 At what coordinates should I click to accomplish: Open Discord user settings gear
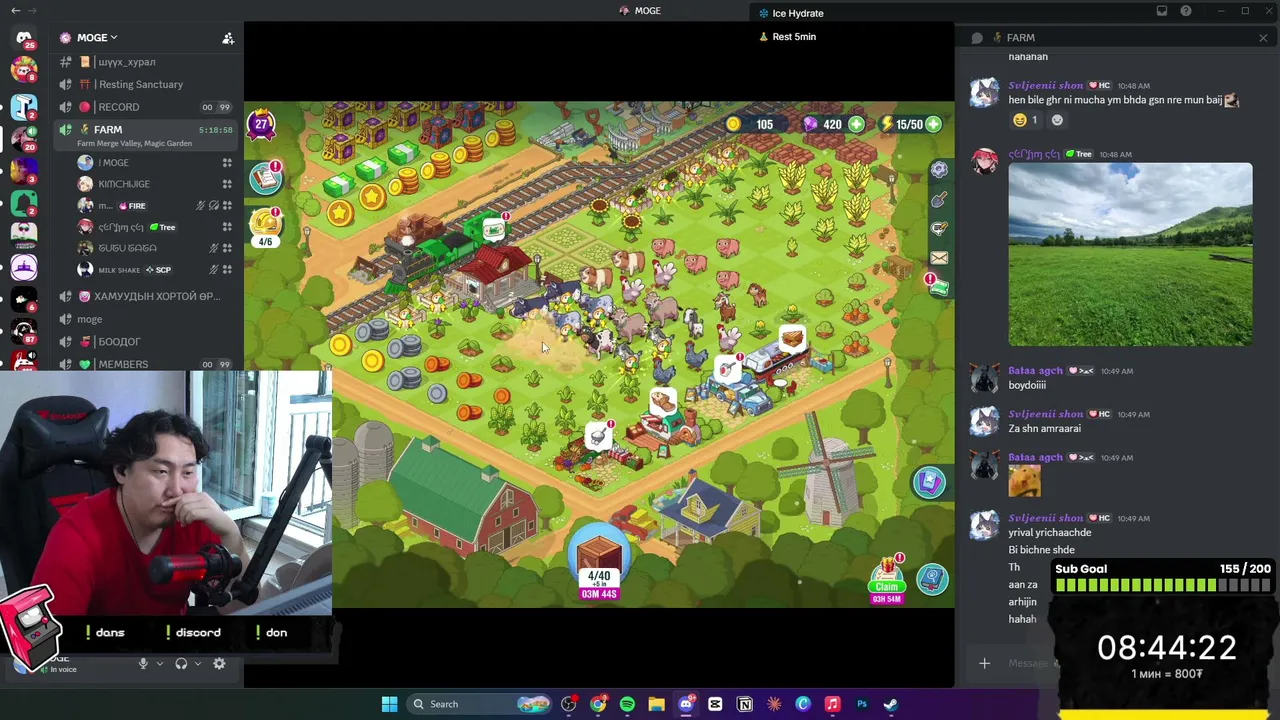click(x=219, y=664)
